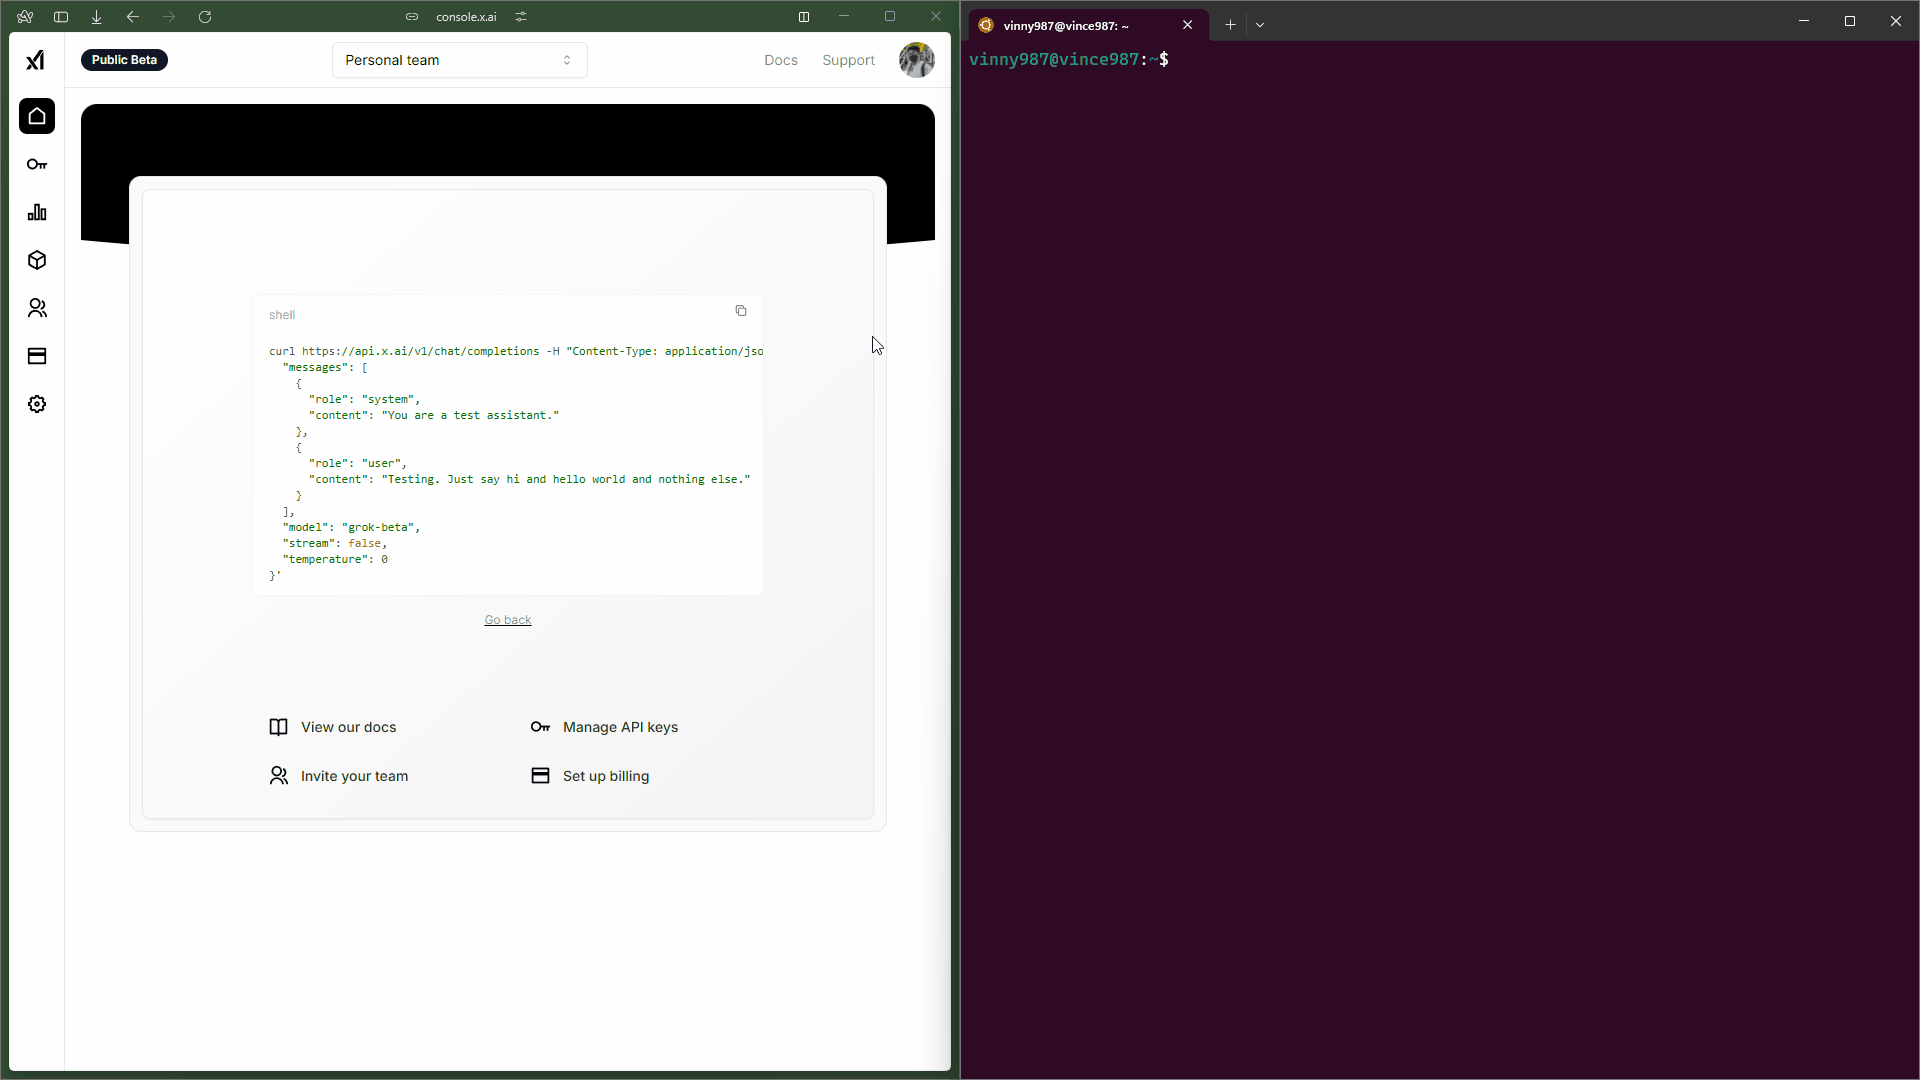Open the Docs menu item
The height and width of the screenshot is (1080, 1920).
coord(780,60)
